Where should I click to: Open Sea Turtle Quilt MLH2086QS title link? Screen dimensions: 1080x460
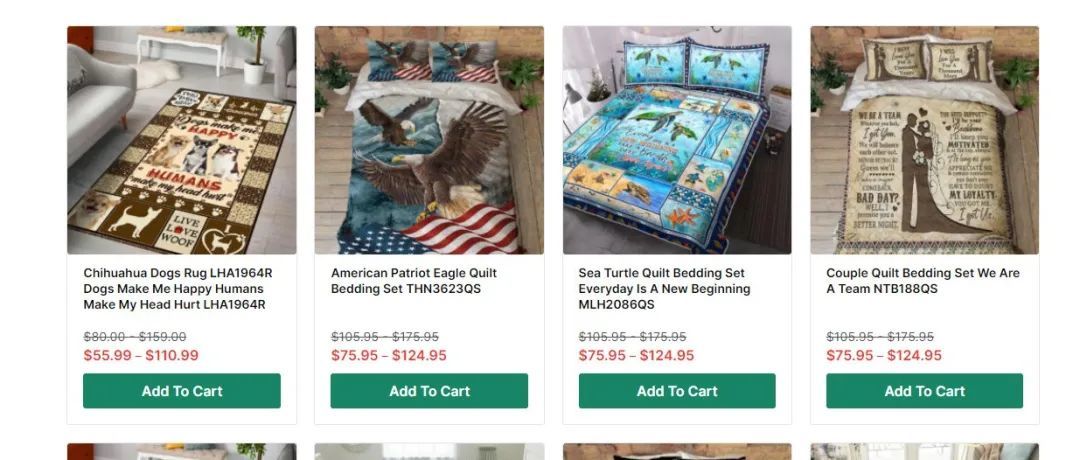click(664, 289)
